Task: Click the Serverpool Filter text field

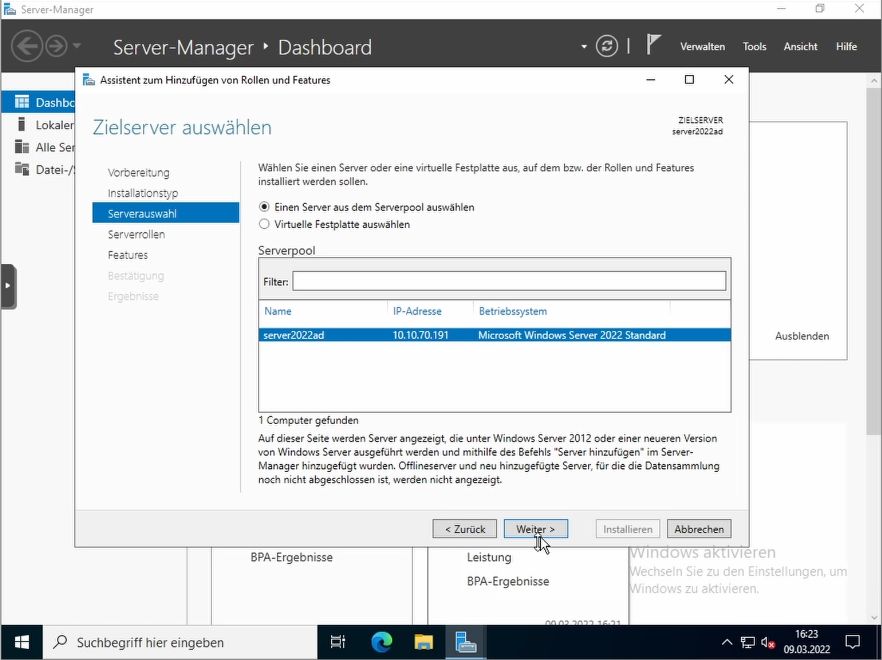Action: pyautogui.click(x=509, y=281)
